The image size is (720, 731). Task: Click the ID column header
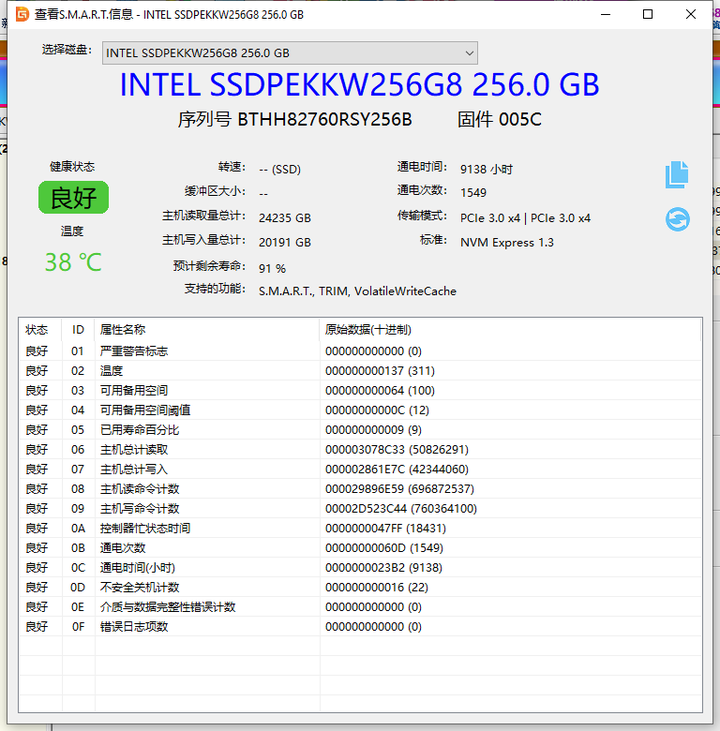pyautogui.click(x=78, y=330)
